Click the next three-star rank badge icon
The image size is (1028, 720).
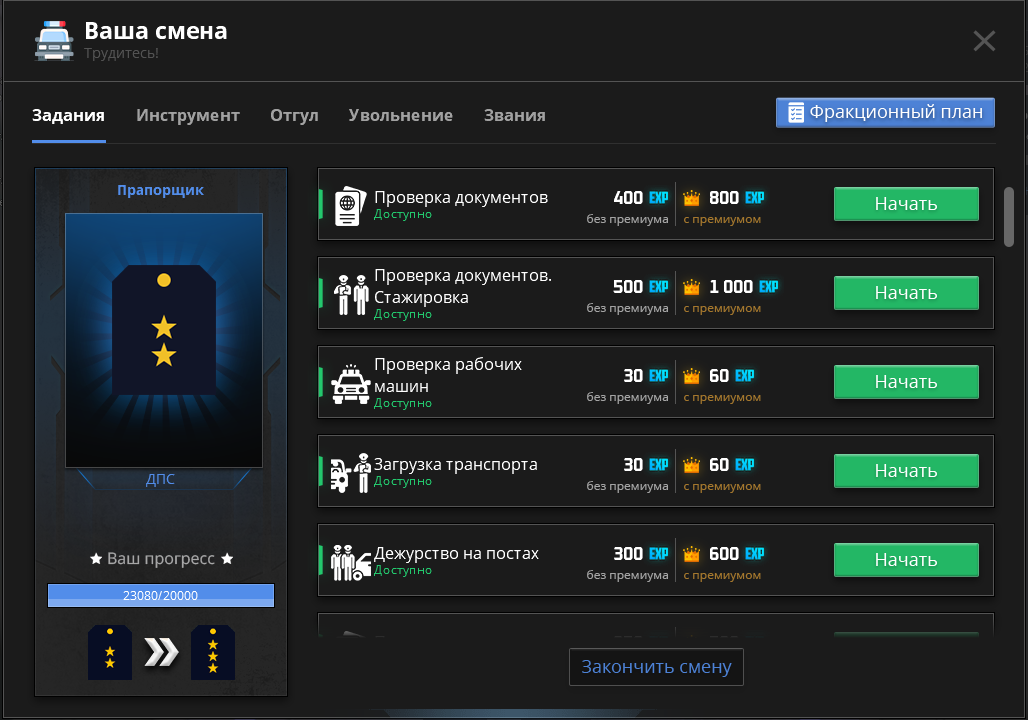click(x=213, y=653)
